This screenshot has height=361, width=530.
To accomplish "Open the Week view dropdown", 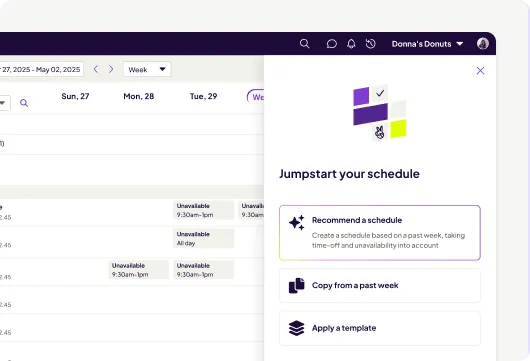I will 147,69.
